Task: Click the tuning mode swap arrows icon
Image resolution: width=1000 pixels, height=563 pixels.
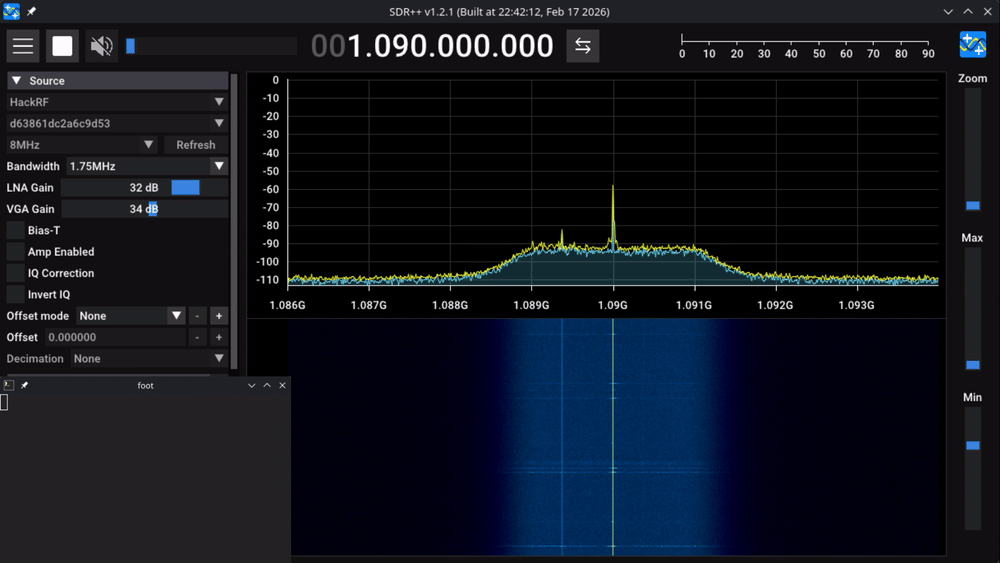Action: 583,46
